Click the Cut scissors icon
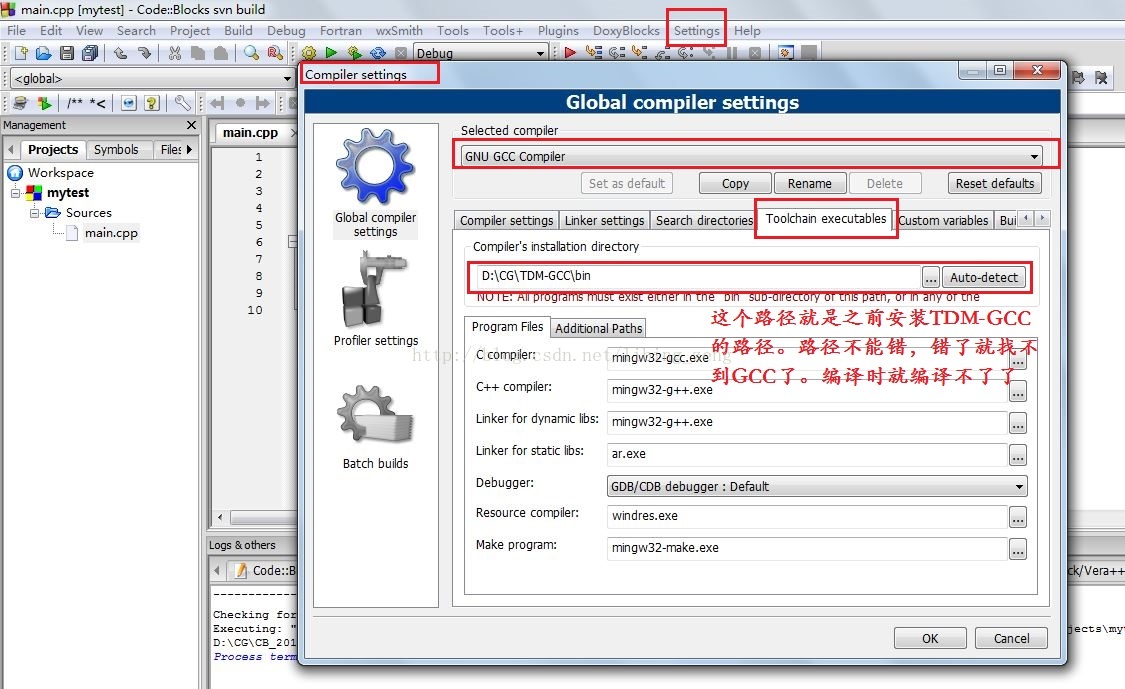Viewport: 1125px width, 689px height. 174,52
